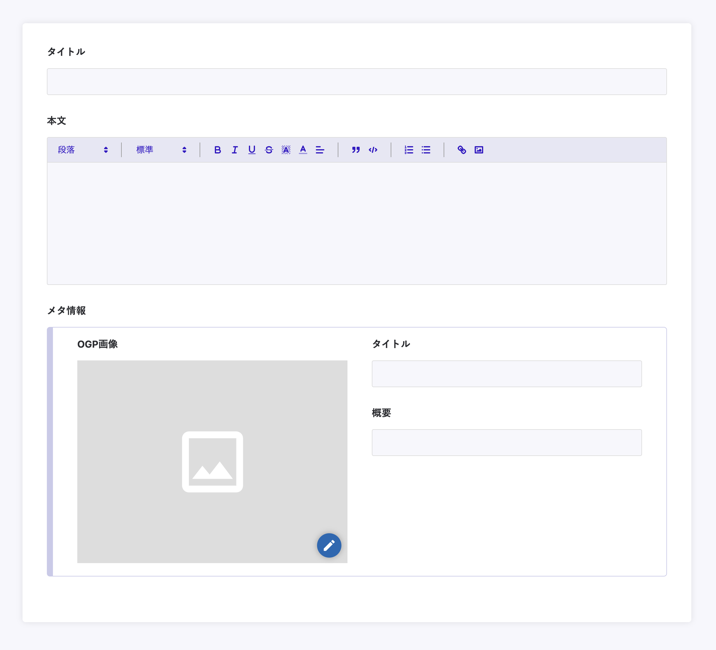
Task: Insert an image into the body
Action: tap(479, 150)
